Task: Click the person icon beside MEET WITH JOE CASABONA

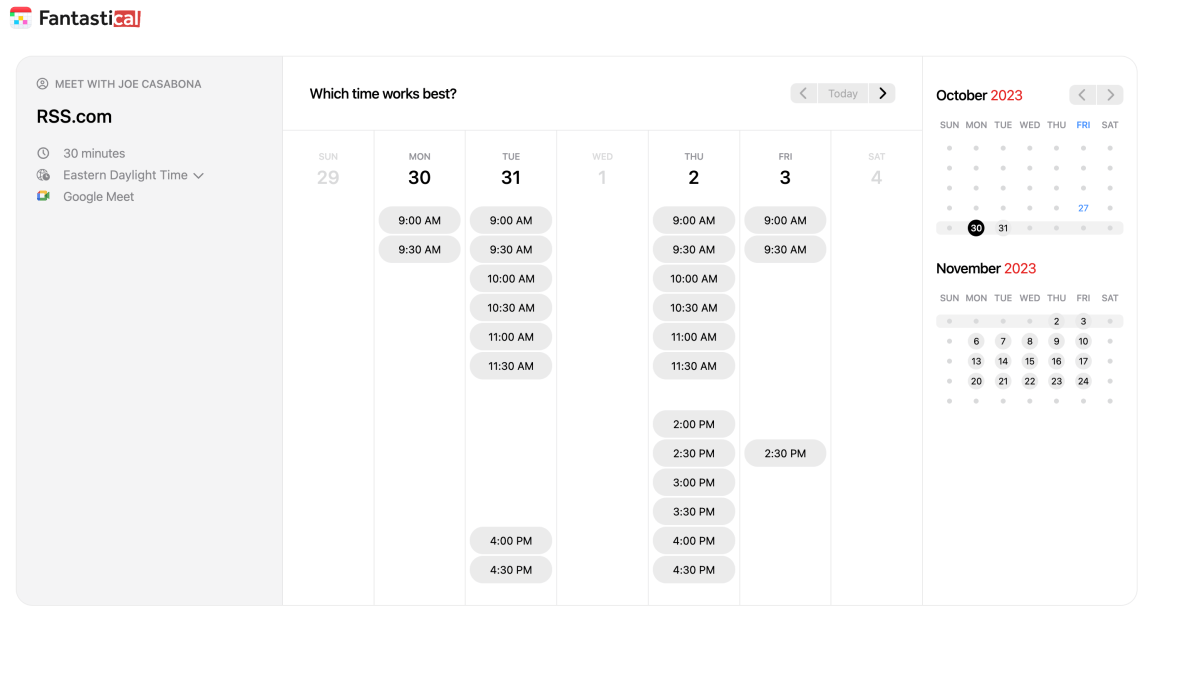Action: 41,84
